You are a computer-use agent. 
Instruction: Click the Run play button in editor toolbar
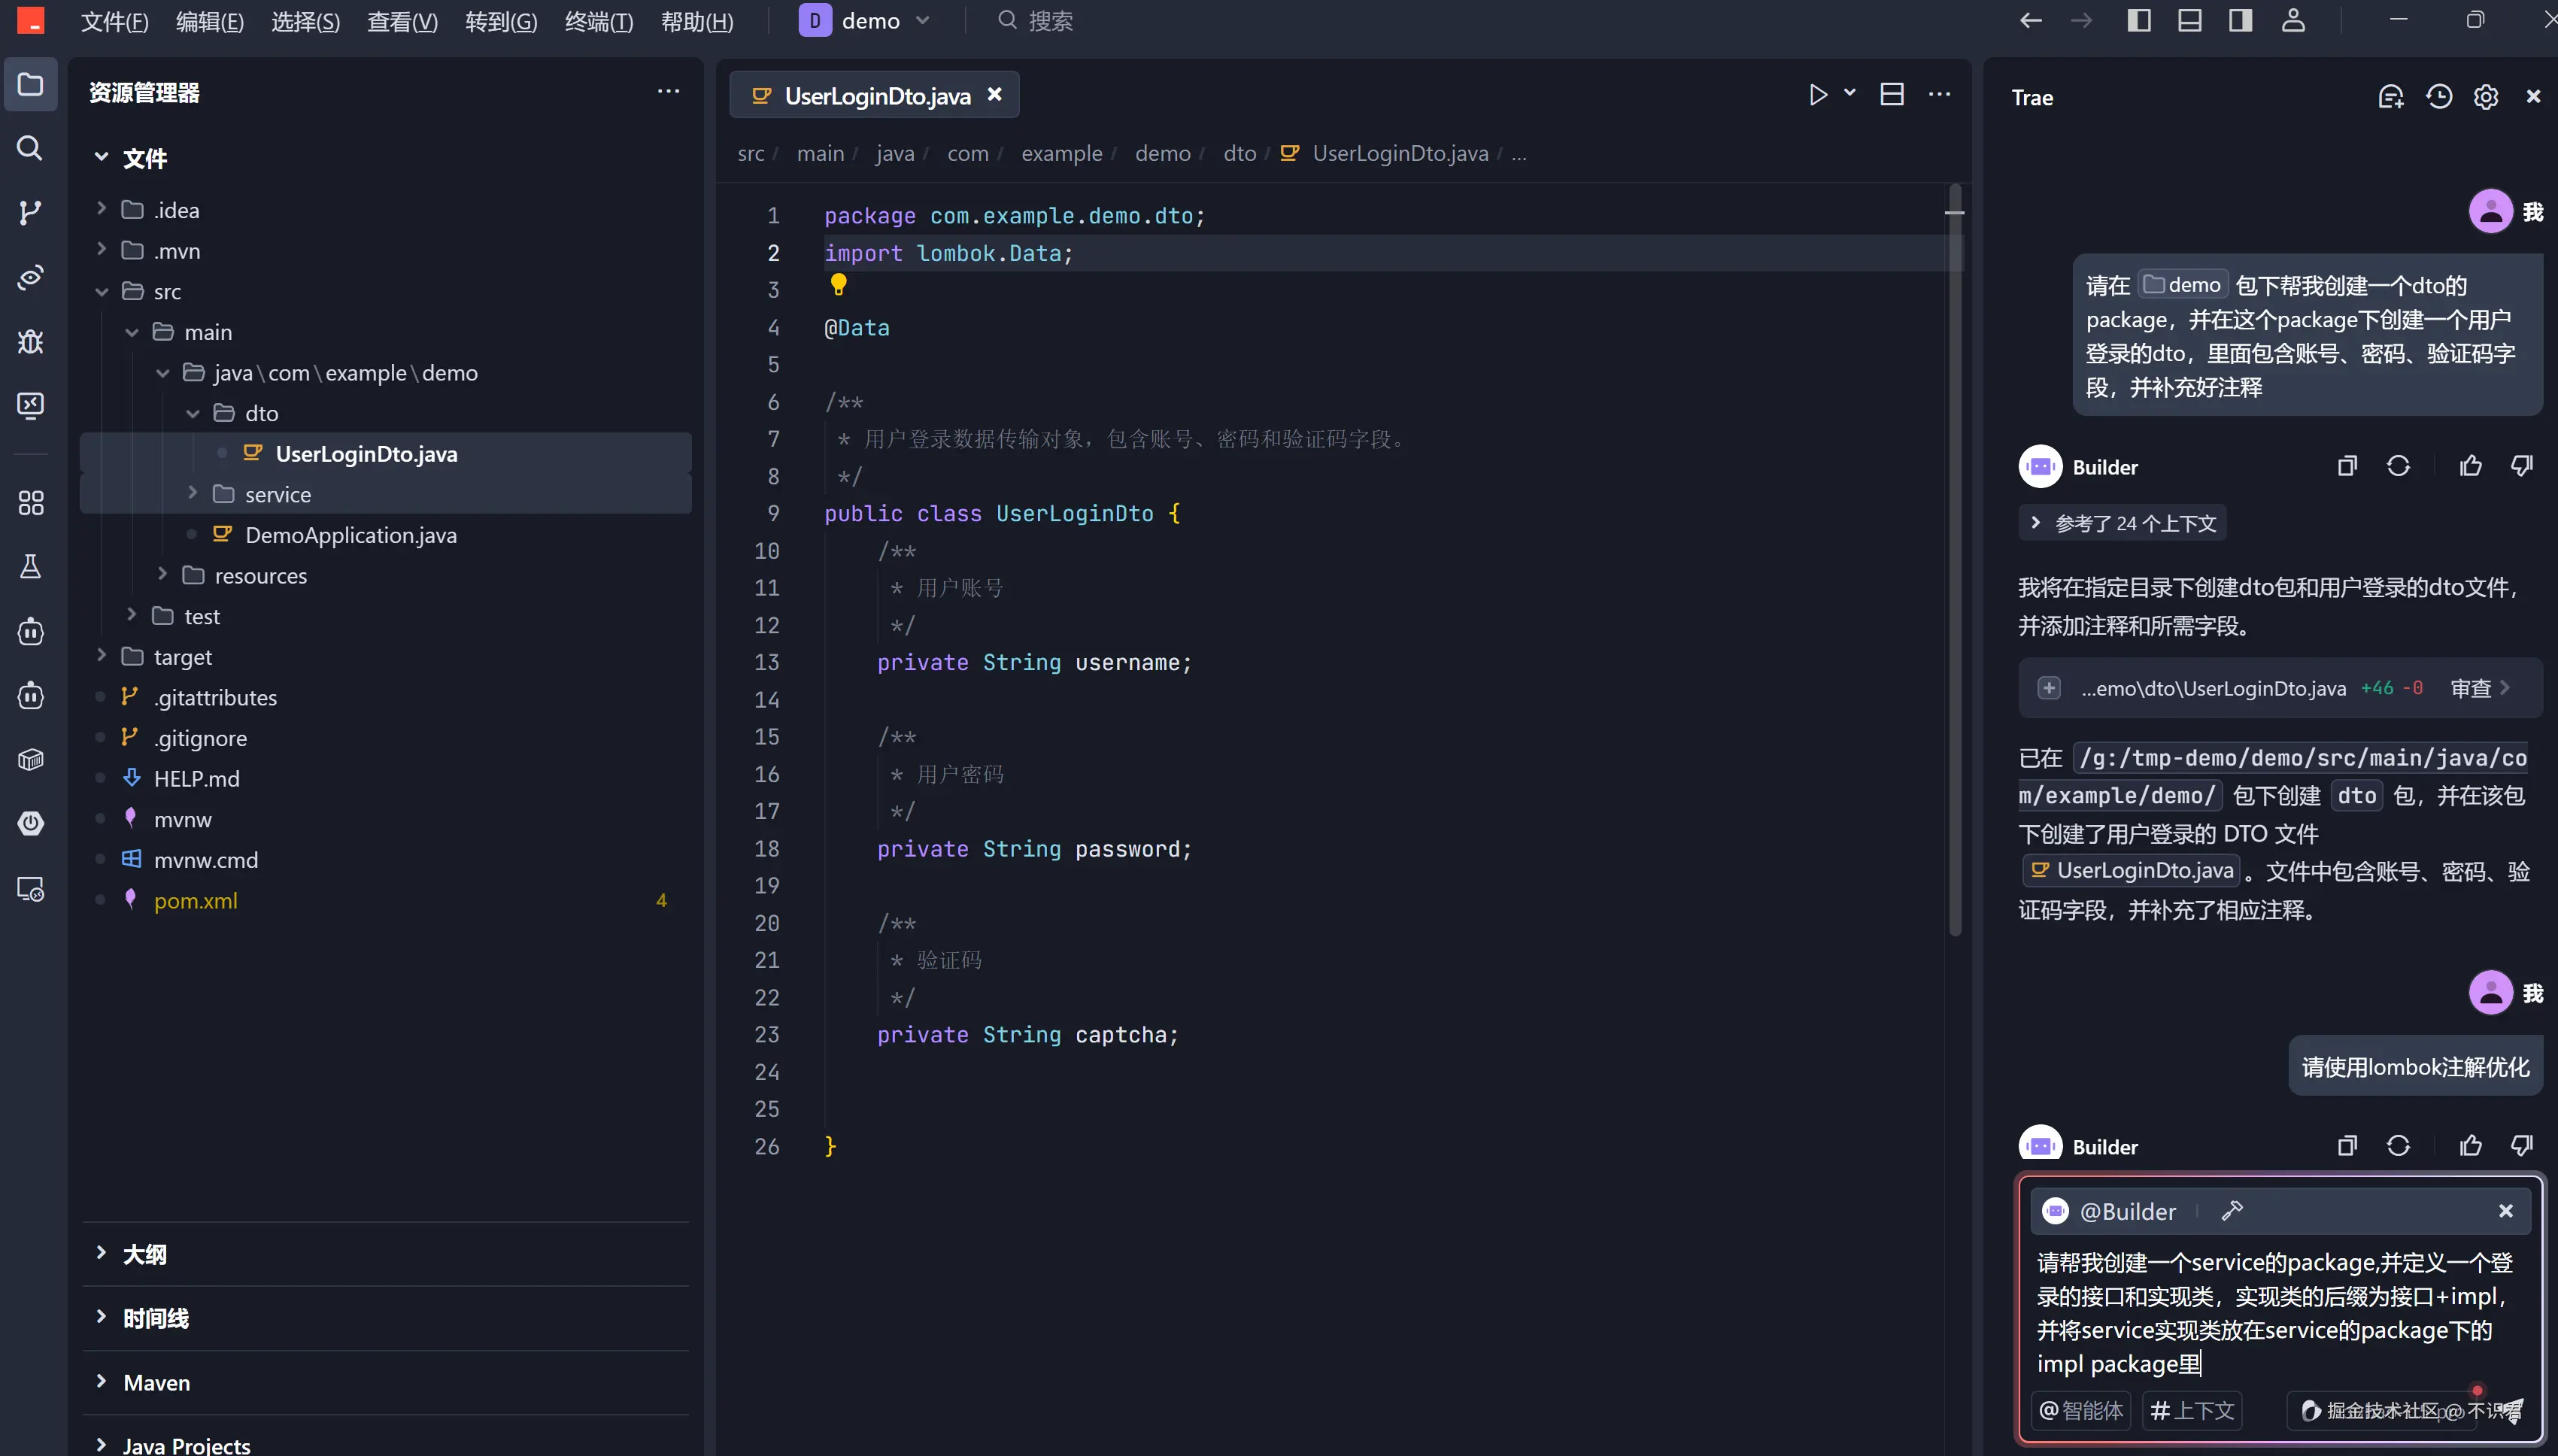click(1818, 94)
